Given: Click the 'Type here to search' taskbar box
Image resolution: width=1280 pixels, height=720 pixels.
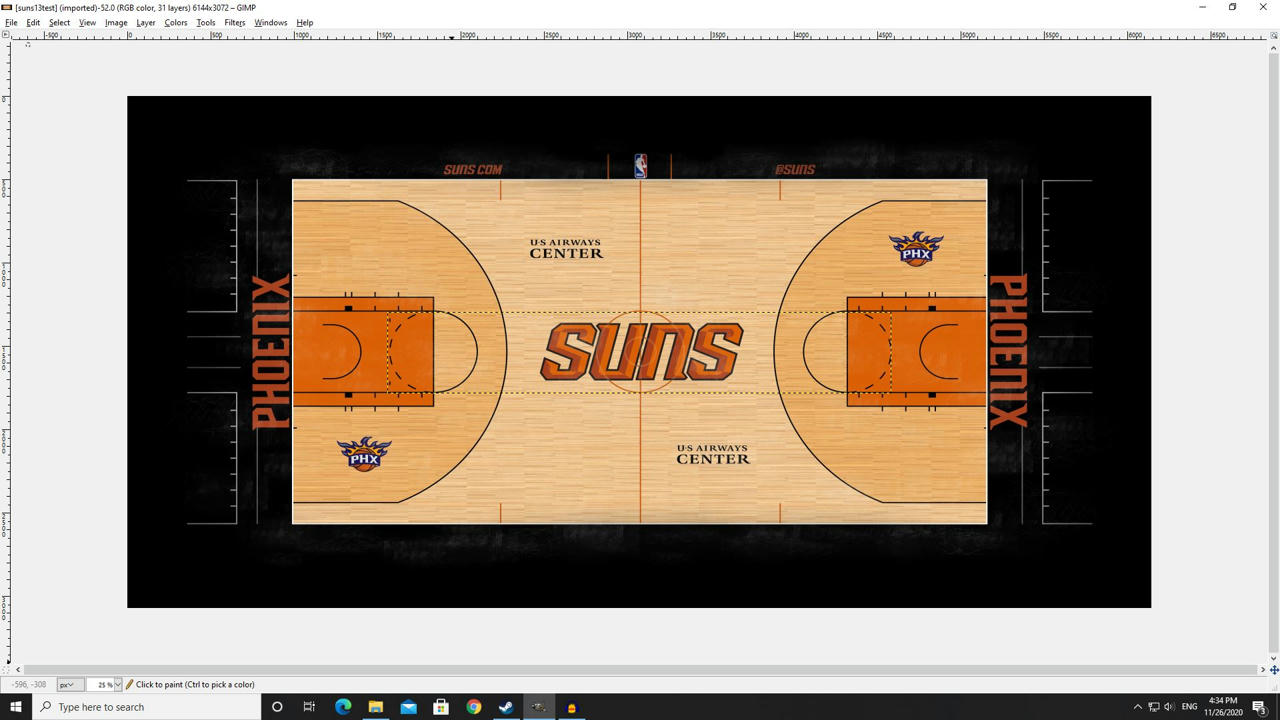Looking at the screenshot, I should (x=146, y=707).
